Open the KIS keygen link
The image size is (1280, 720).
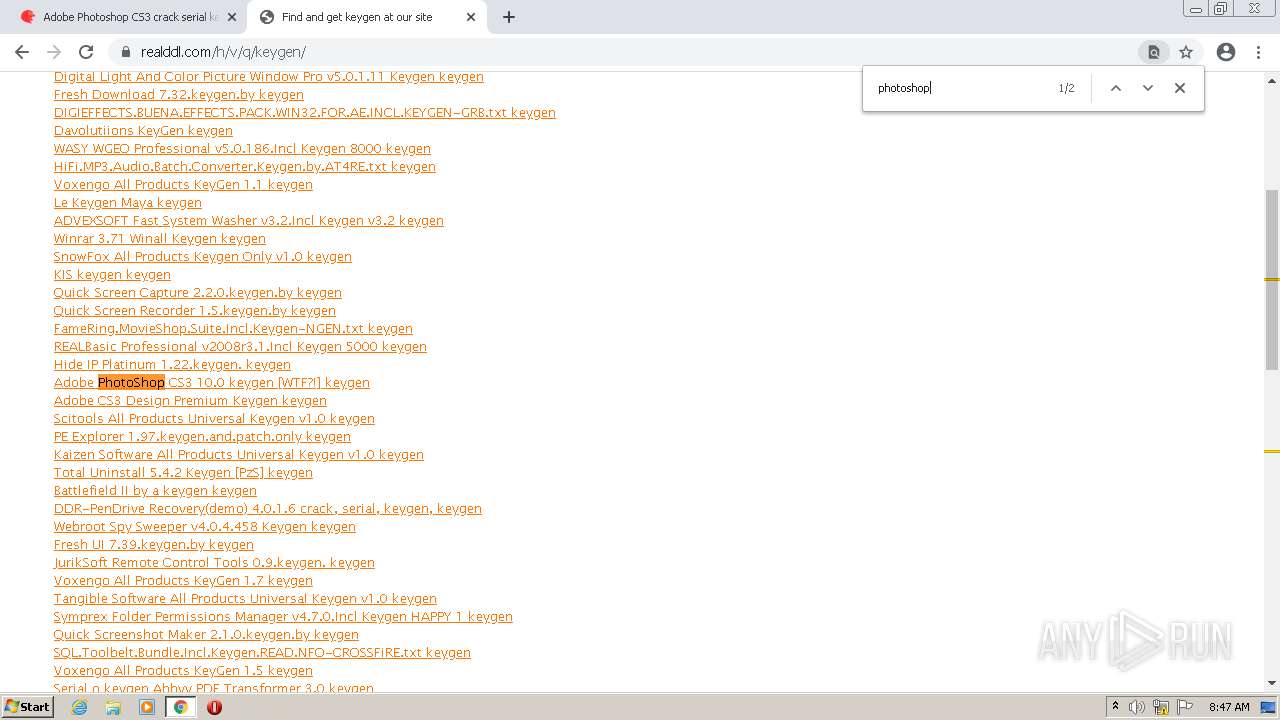click(x=112, y=275)
